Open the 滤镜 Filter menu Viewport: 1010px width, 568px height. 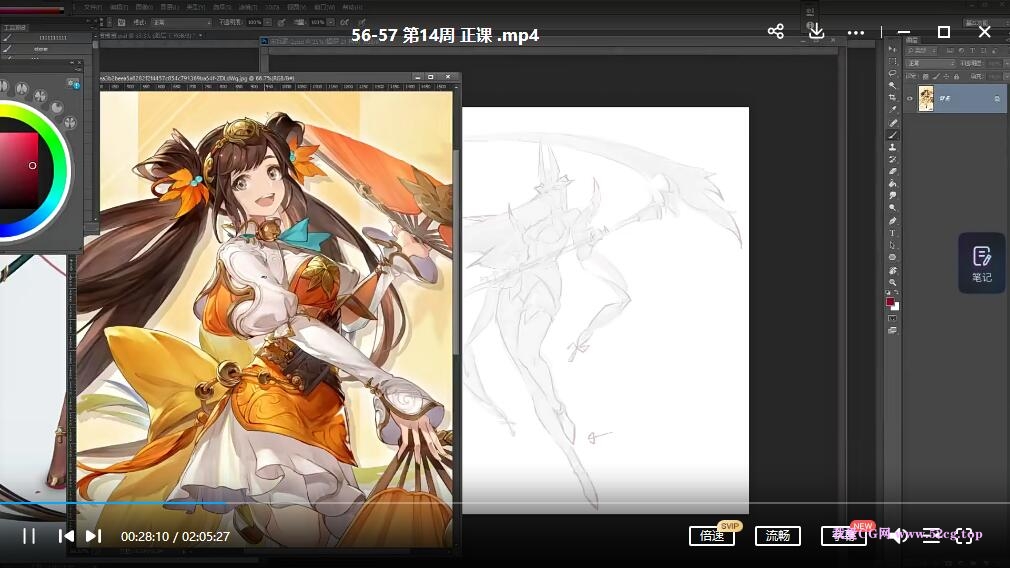[x=248, y=7]
